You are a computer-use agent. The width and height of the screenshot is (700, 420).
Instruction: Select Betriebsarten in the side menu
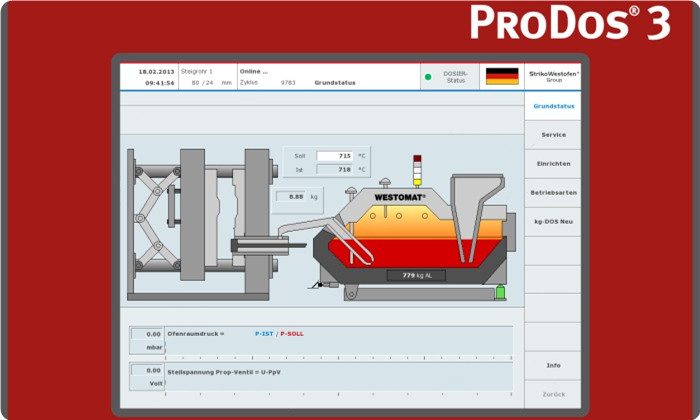tap(553, 192)
